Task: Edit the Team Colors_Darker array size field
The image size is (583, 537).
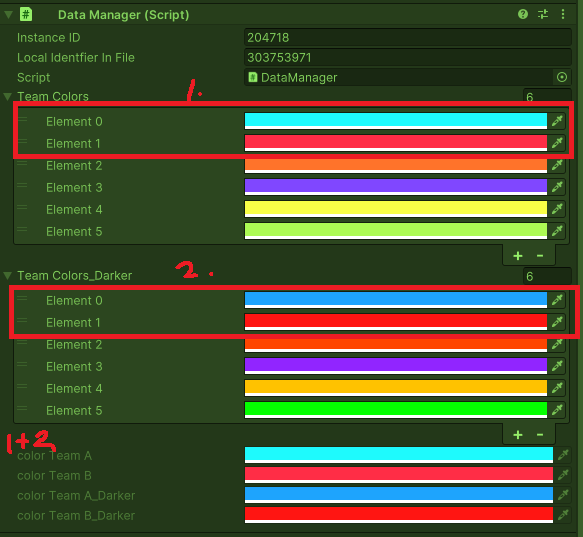Action: click(x=547, y=276)
